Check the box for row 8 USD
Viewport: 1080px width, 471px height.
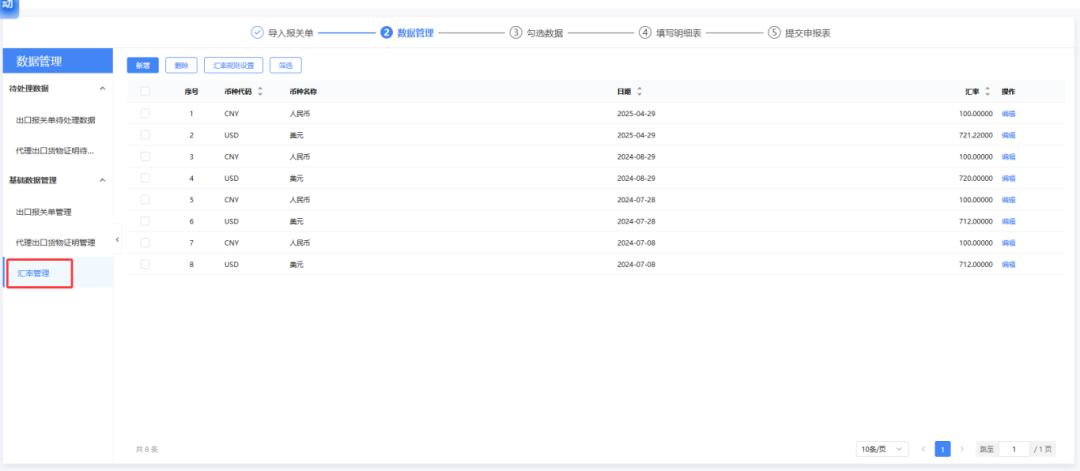click(x=145, y=264)
